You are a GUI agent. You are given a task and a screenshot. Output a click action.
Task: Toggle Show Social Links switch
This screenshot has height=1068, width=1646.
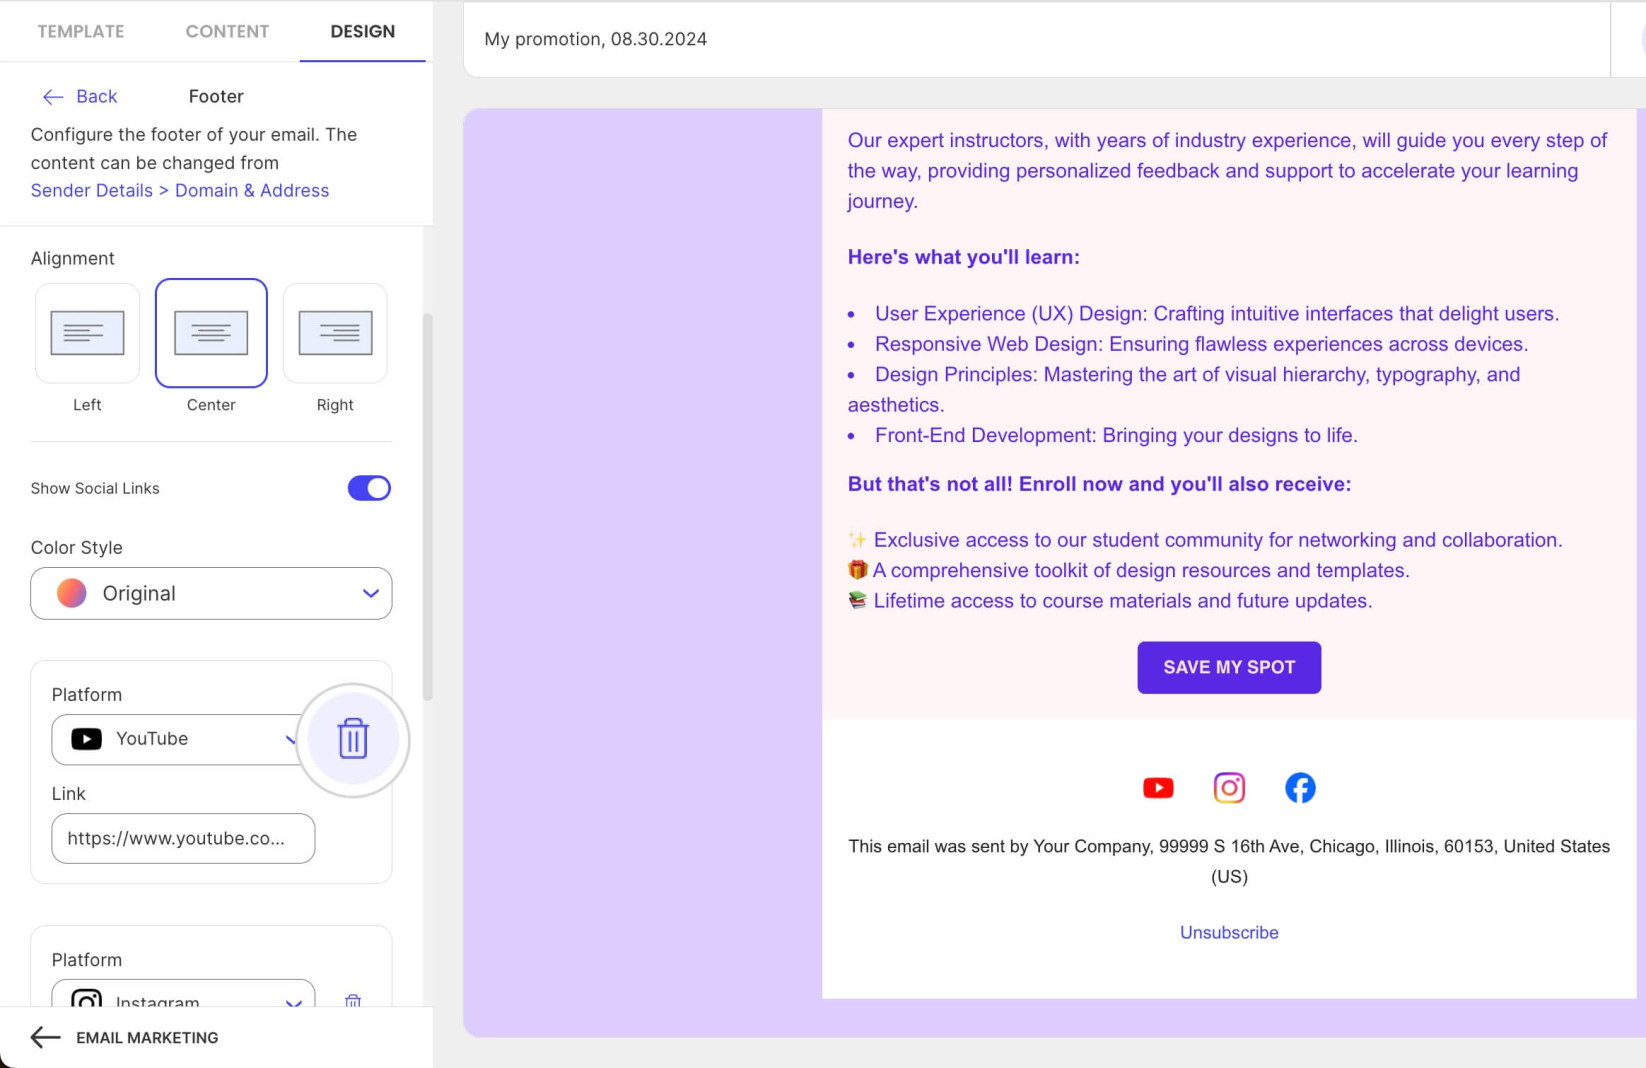[369, 488]
